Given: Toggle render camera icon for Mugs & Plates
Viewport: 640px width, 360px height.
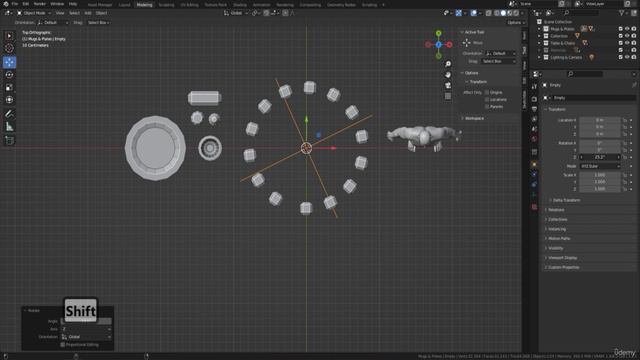Looking at the screenshot, I should pos(634,29).
